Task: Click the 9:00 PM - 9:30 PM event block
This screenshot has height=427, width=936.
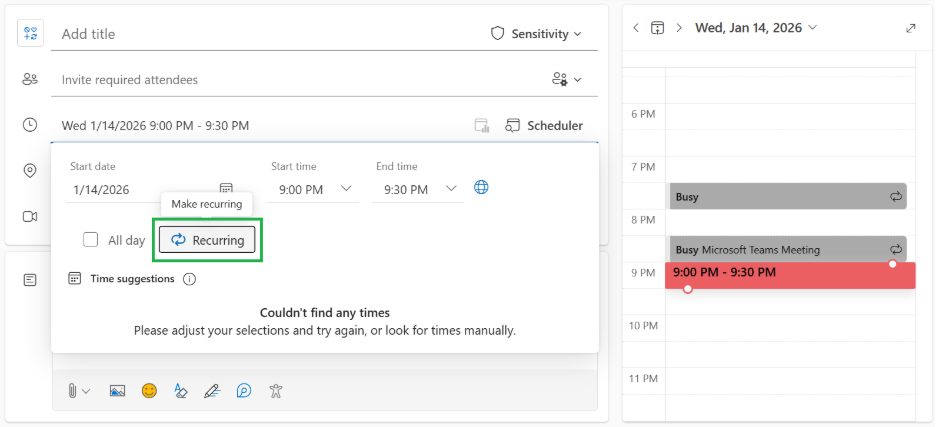Action: 790,275
